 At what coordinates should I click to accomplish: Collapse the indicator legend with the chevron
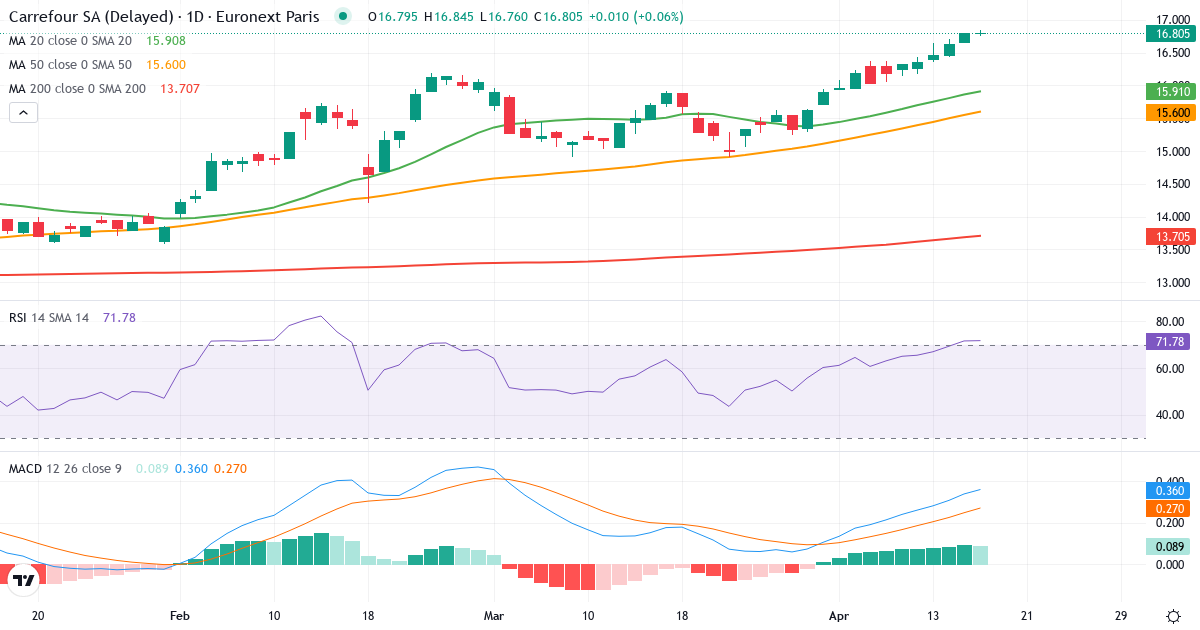(22, 112)
